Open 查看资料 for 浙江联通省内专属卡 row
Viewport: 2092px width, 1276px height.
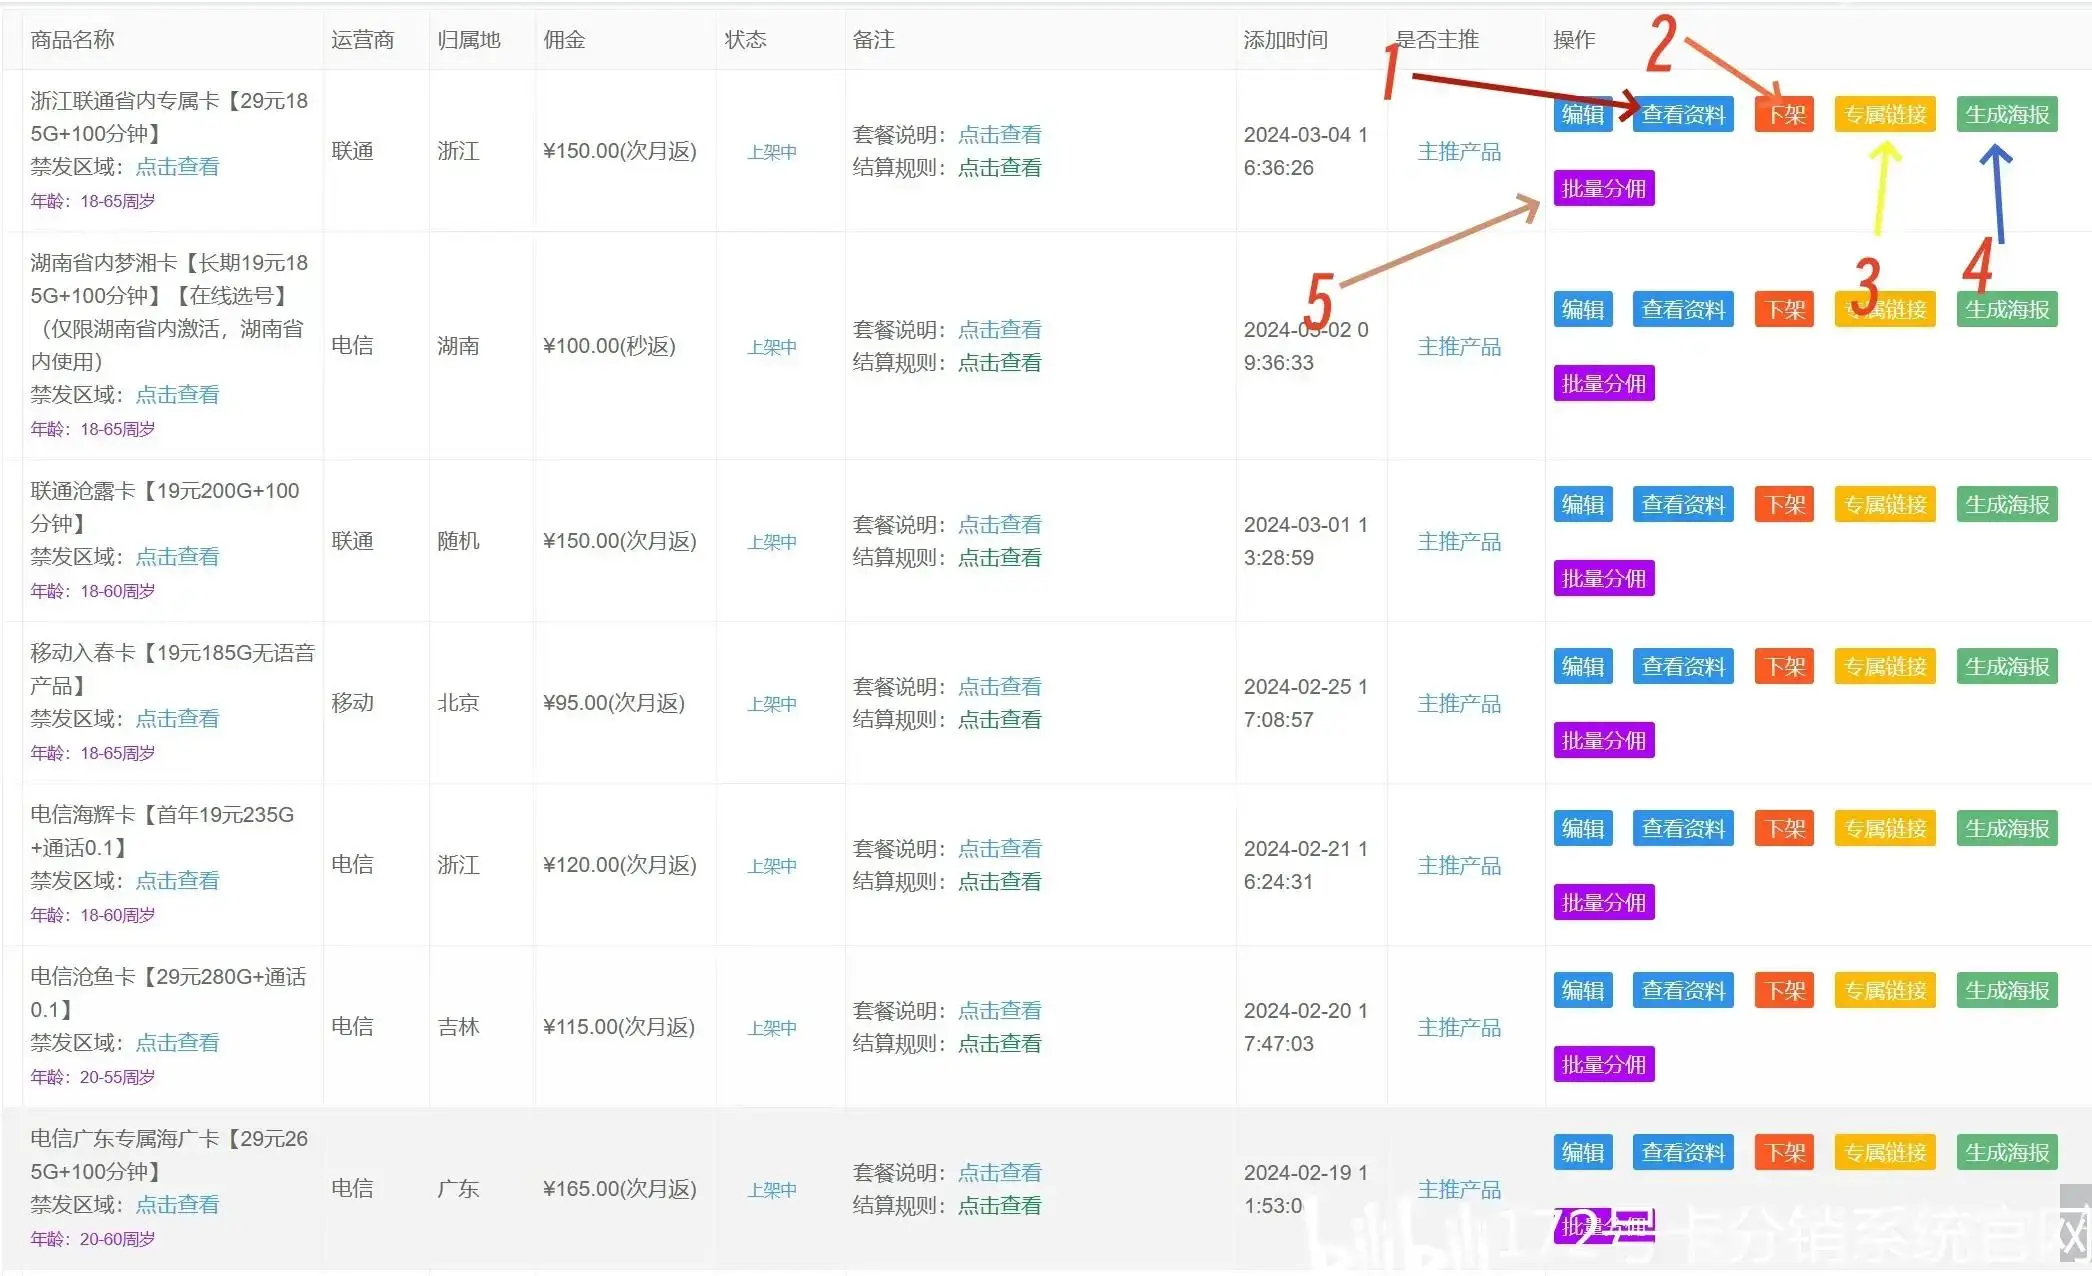[x=1683, y=115]
